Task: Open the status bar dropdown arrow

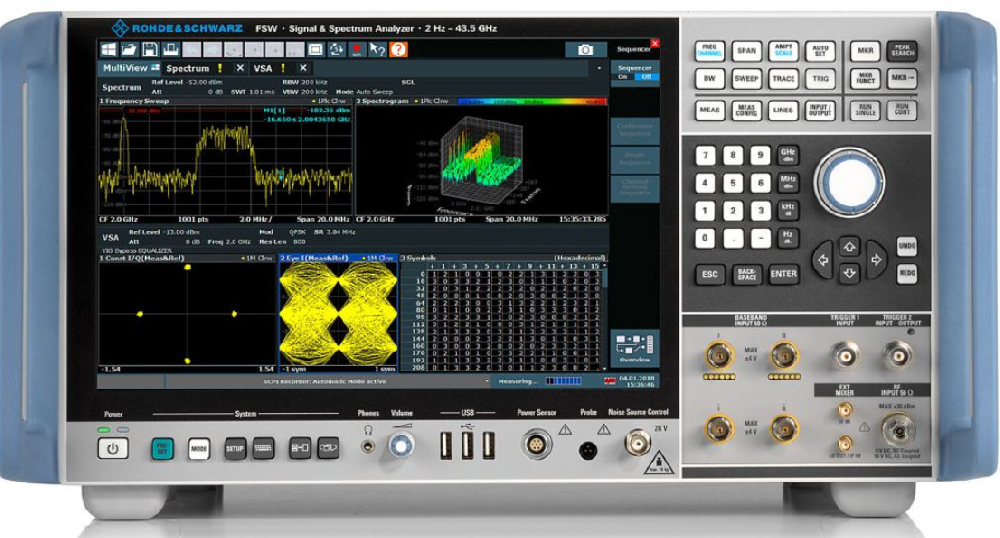Action: pos(487,381)
